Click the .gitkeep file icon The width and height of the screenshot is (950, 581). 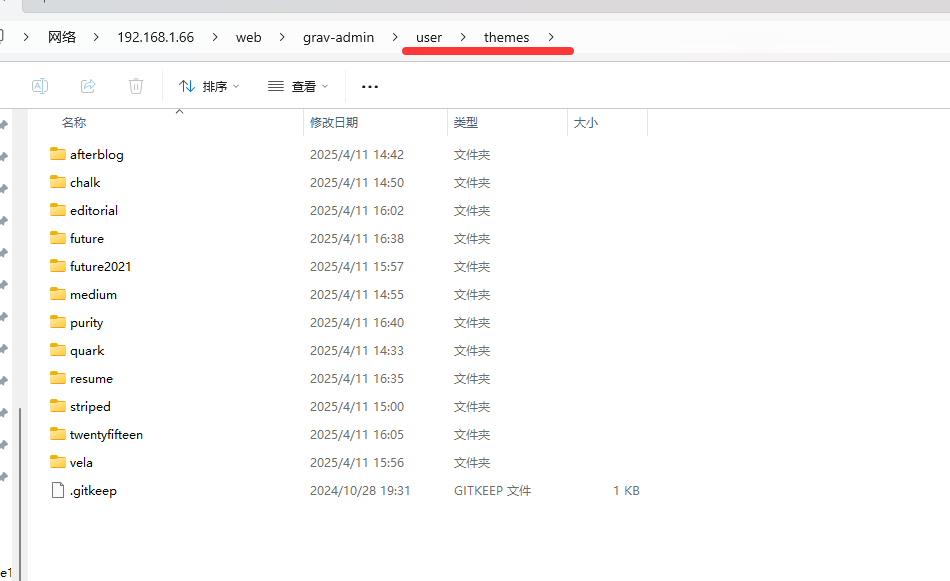[x=58, y=490]
